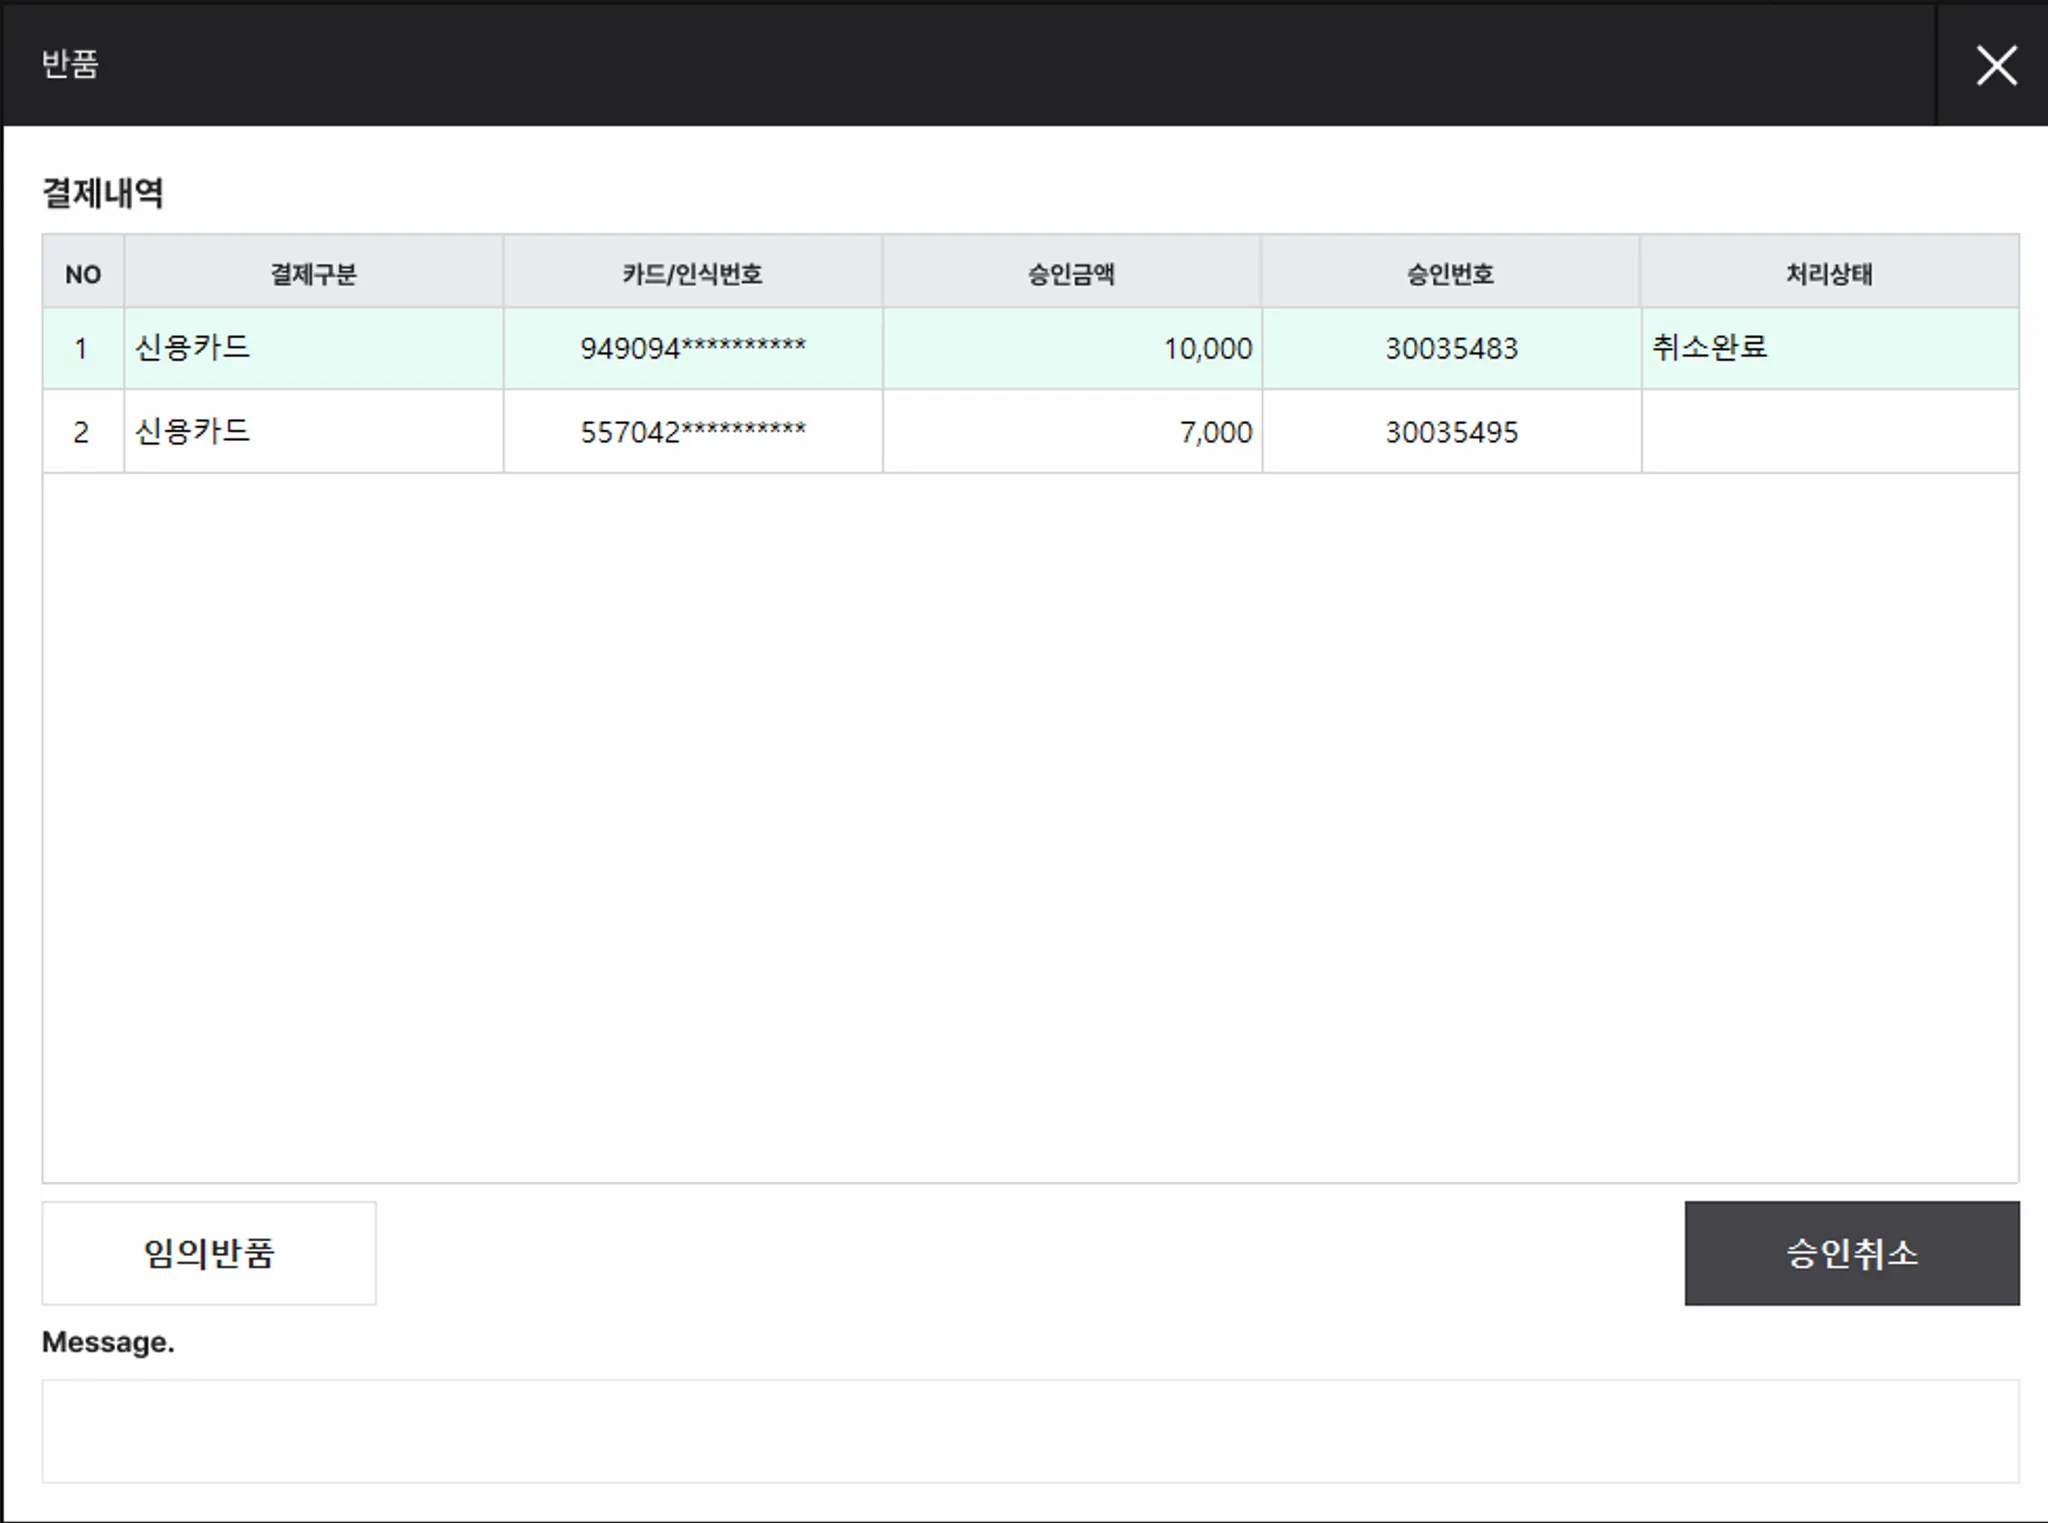Click the 결제구분 column header
The image size is (2048, 1523).
click(313, 273)
